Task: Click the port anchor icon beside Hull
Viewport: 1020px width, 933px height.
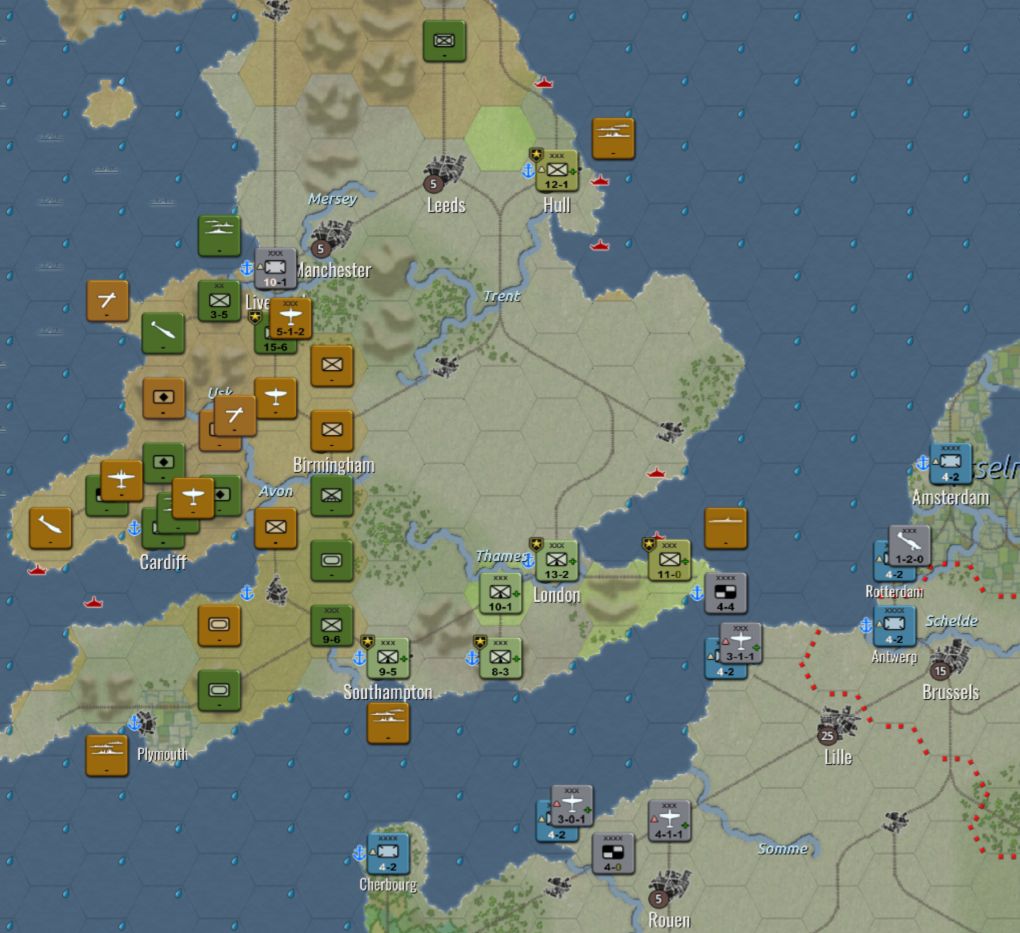Action: tap(528, 171)
